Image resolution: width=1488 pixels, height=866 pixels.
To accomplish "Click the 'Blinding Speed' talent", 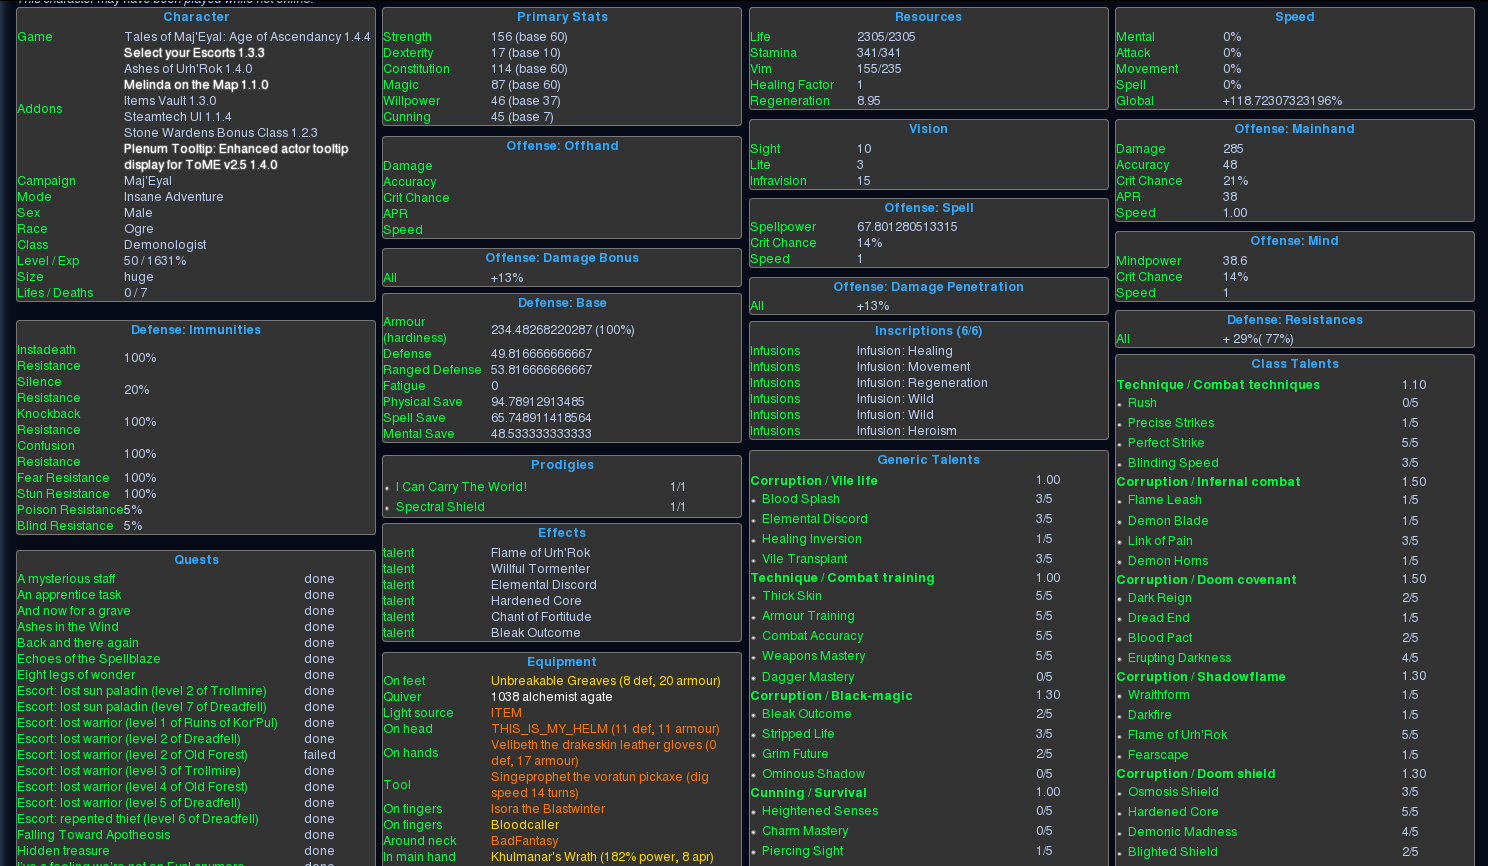I will pyautogui.click(x=1173, y=463).
